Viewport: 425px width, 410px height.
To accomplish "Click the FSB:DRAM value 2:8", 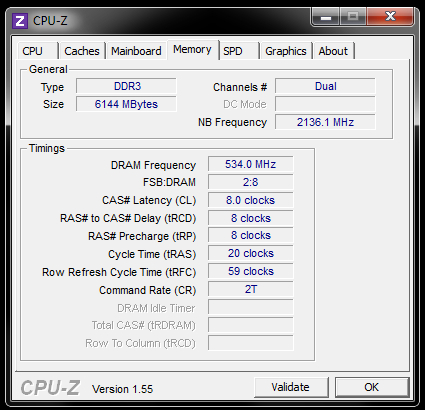I will pyautogui.click(x=251, y=182).
